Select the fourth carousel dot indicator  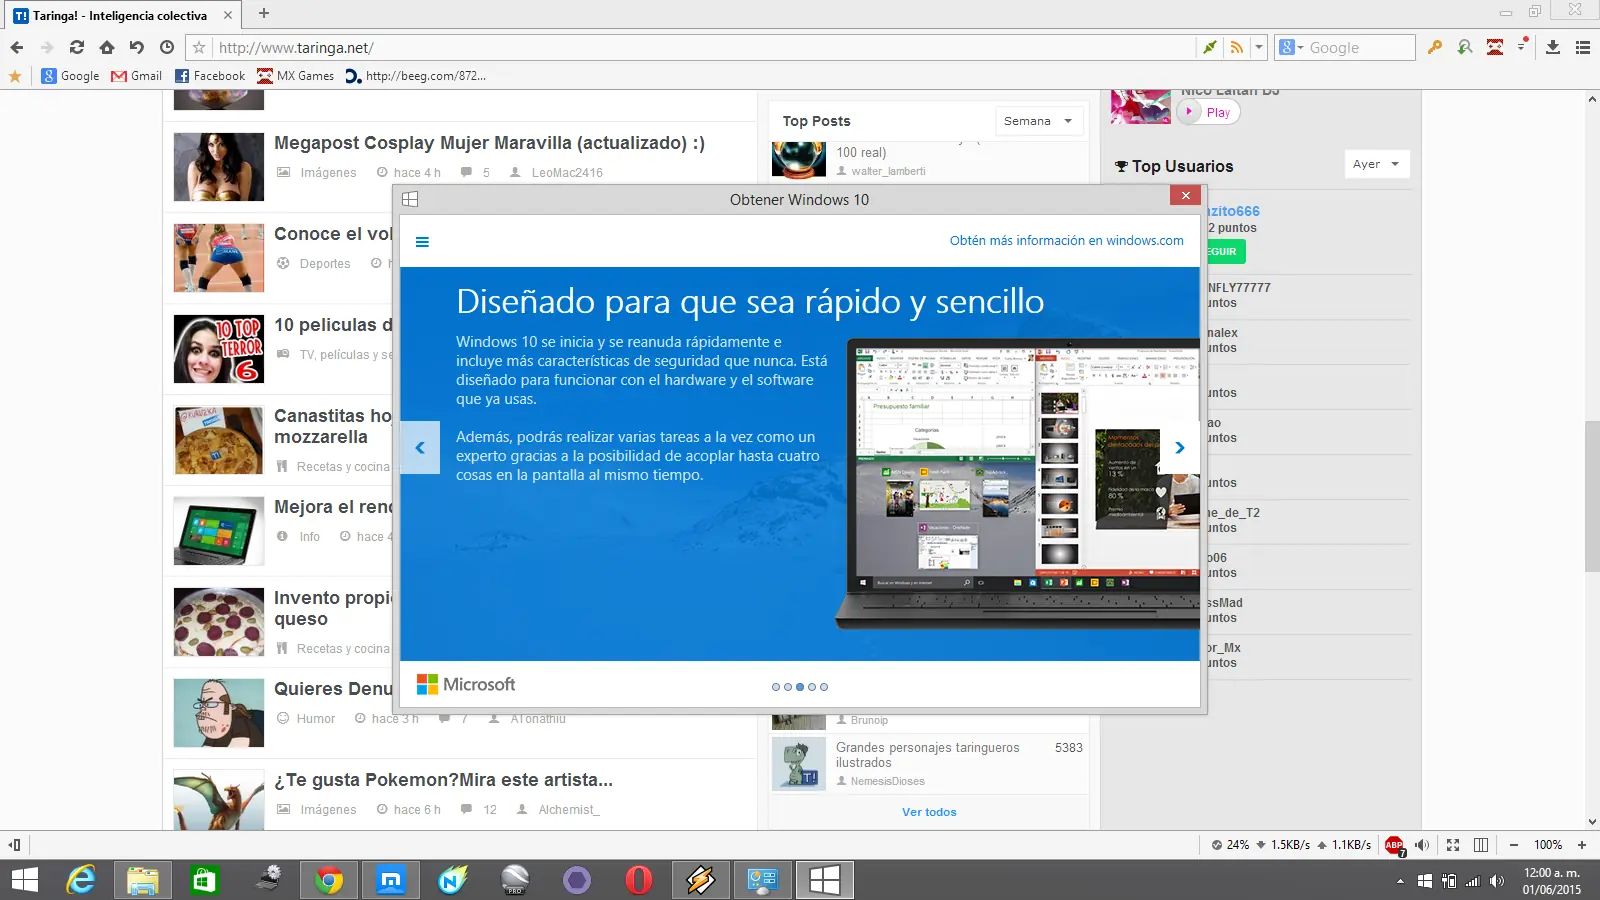click(812, 687)
